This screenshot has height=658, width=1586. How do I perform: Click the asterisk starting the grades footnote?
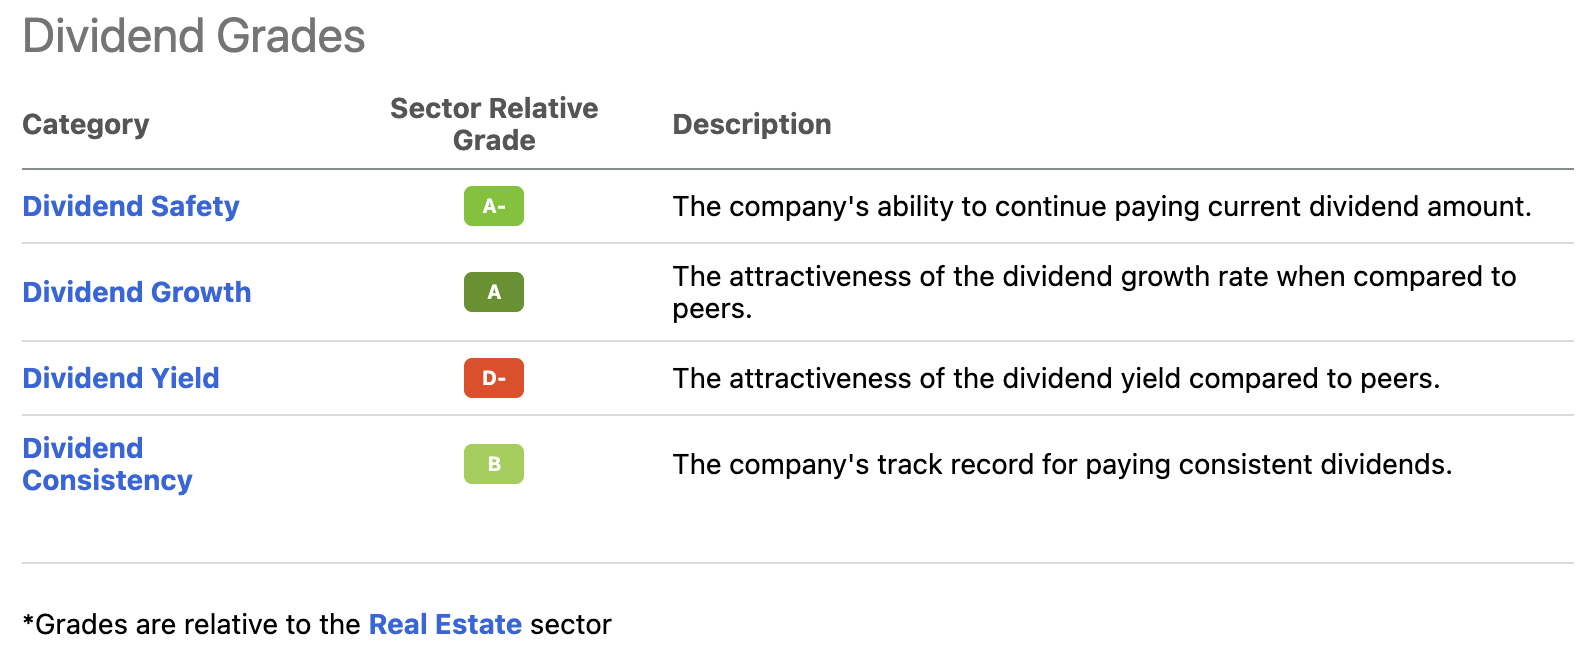(28, 622)
